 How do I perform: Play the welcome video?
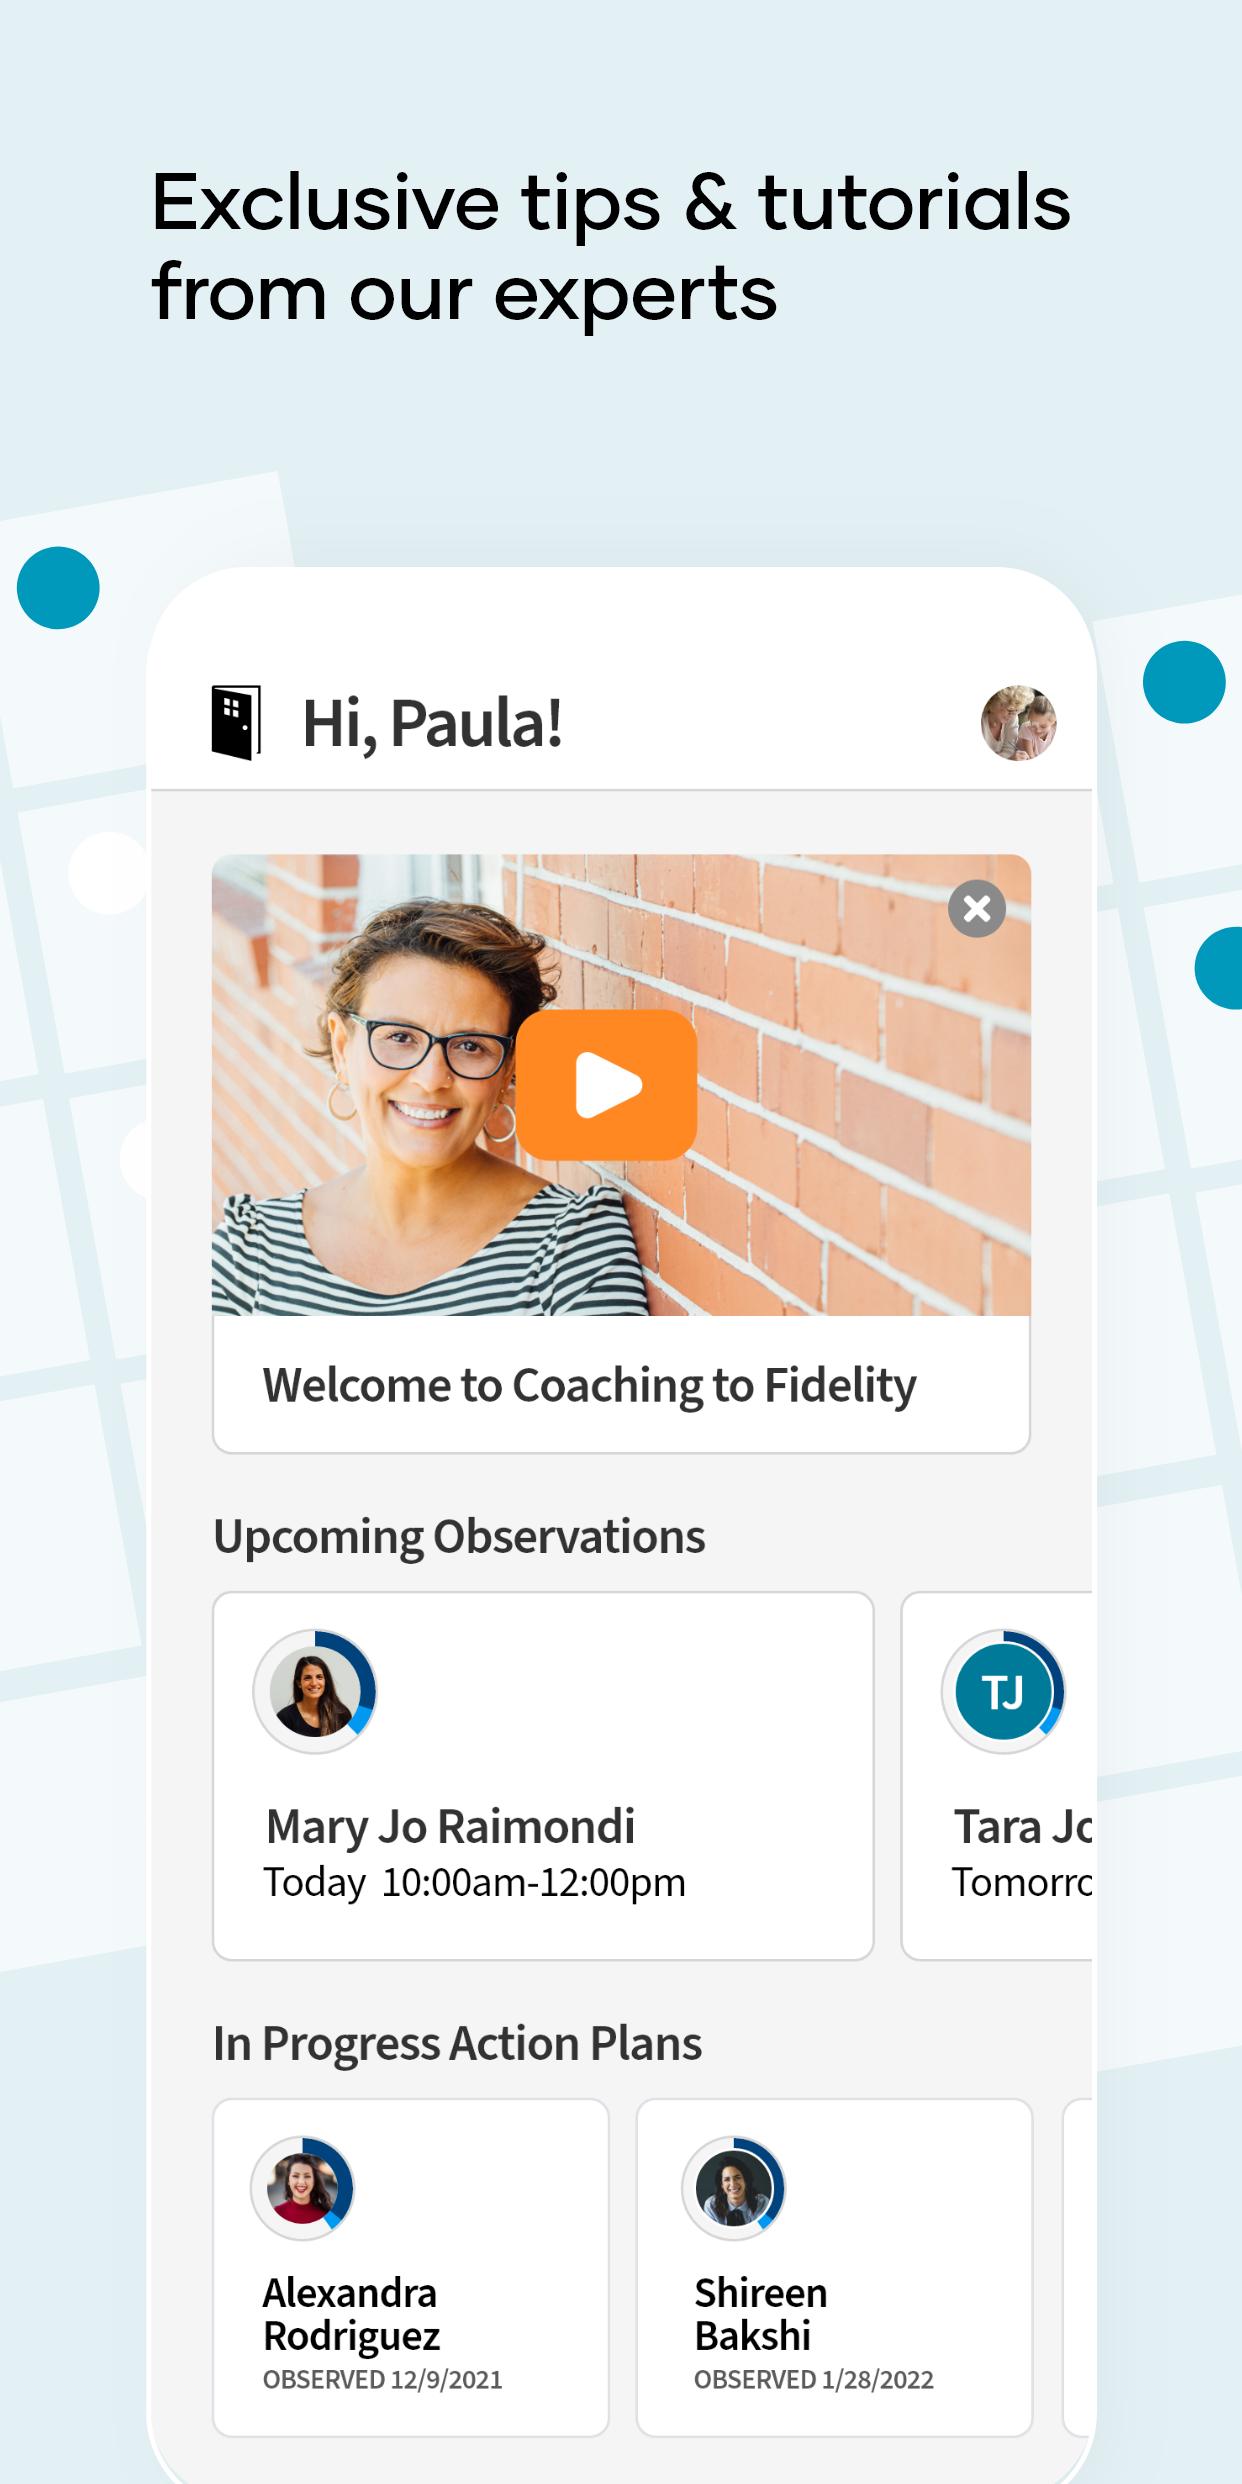(x=606, y=1085)
